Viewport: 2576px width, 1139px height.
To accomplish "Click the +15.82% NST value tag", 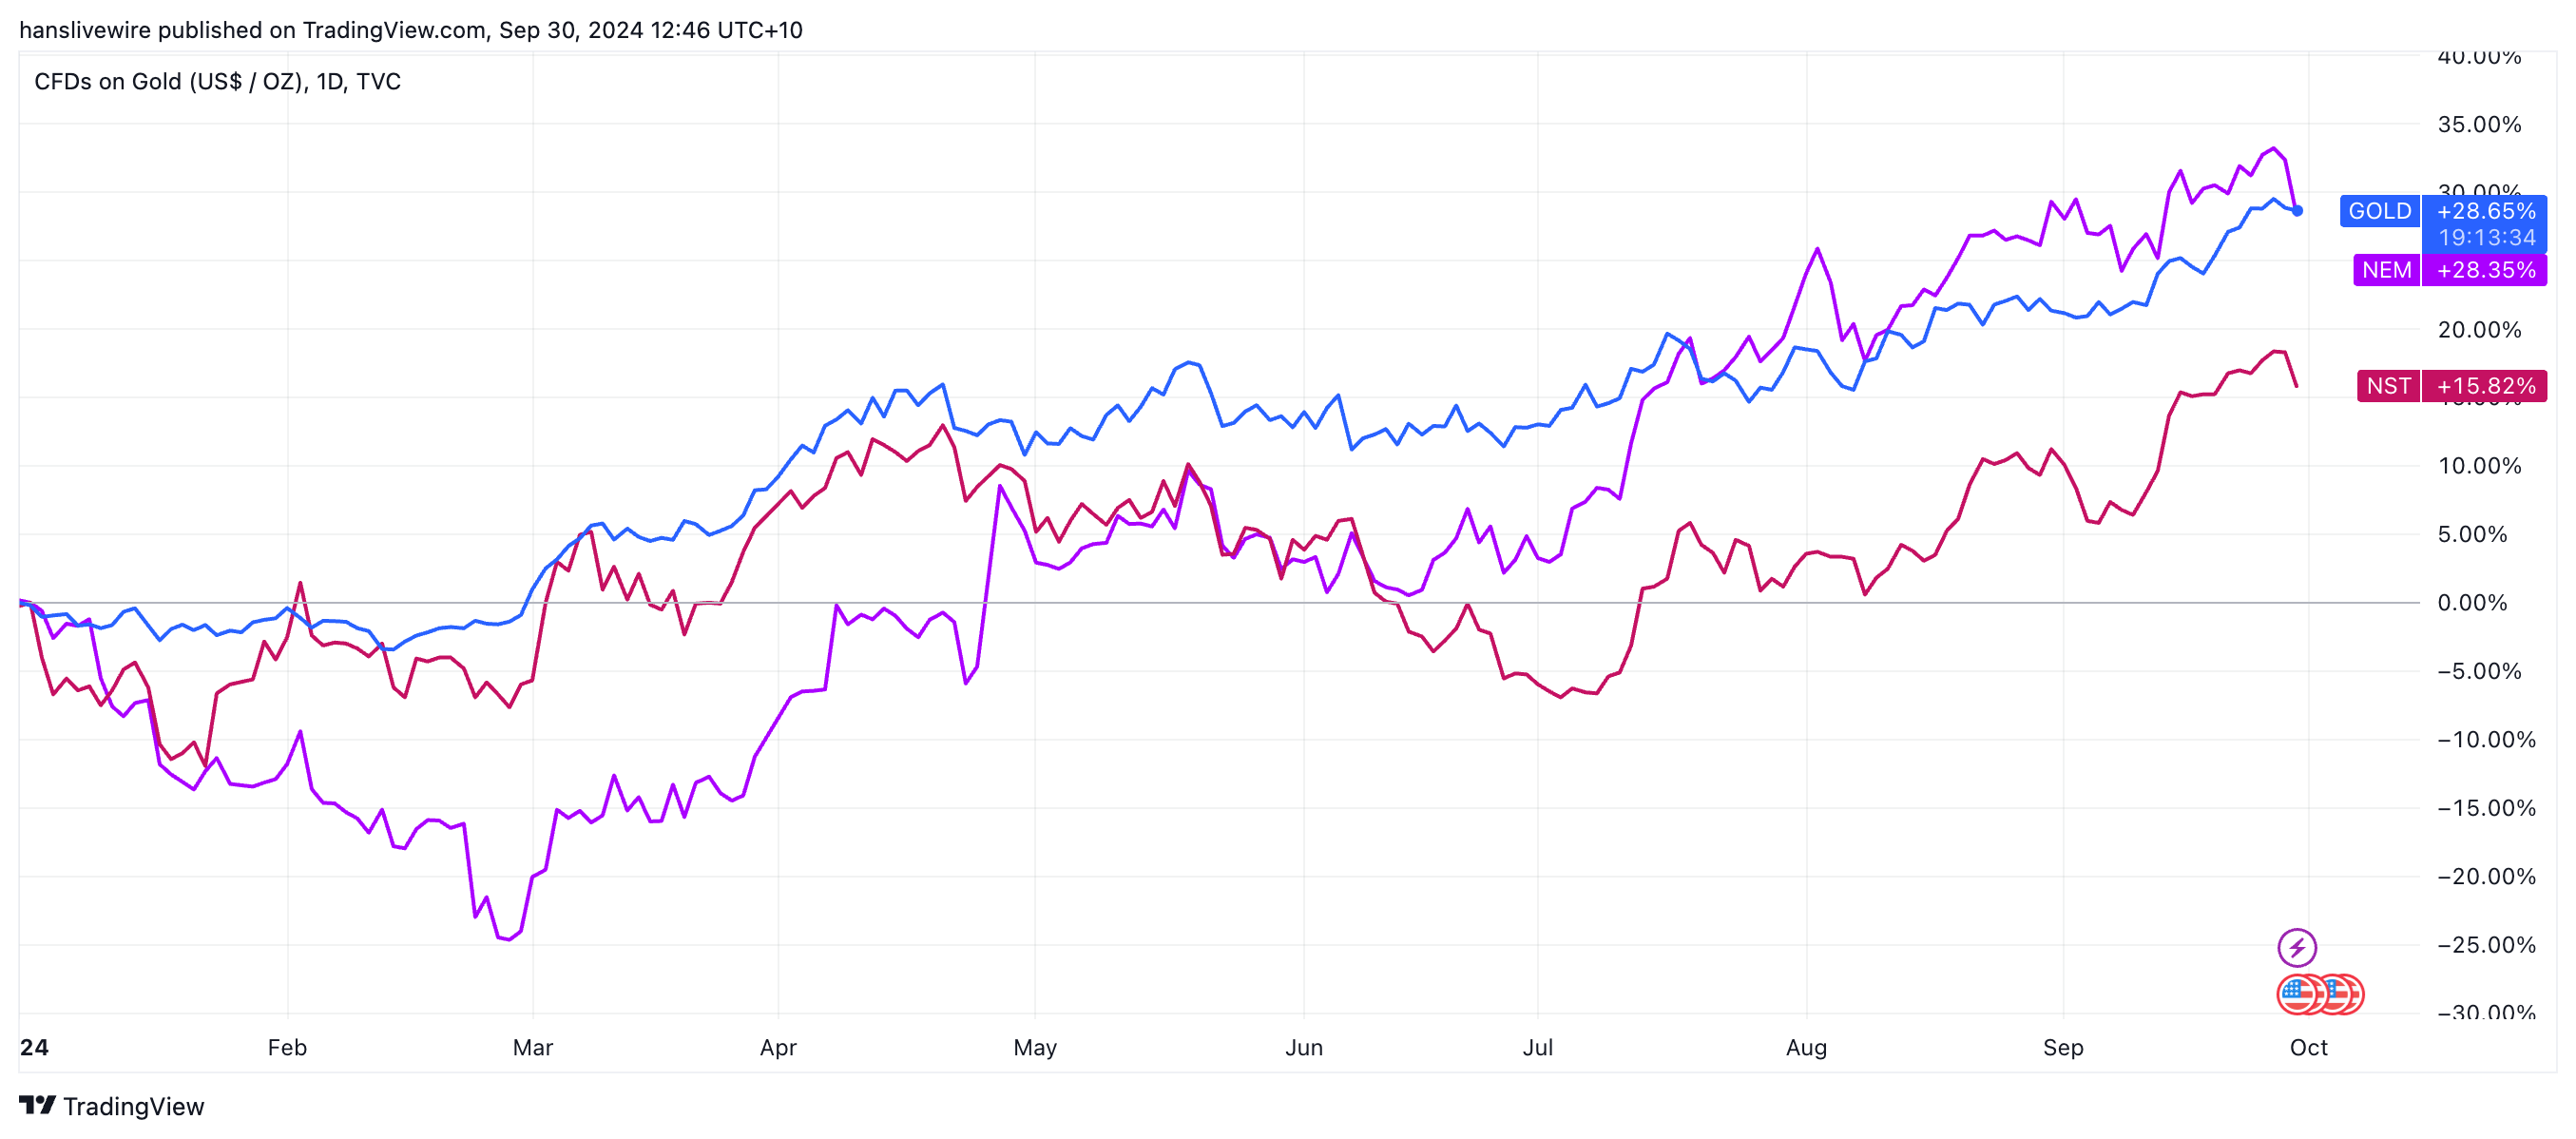I will (x=2485, y=386).
